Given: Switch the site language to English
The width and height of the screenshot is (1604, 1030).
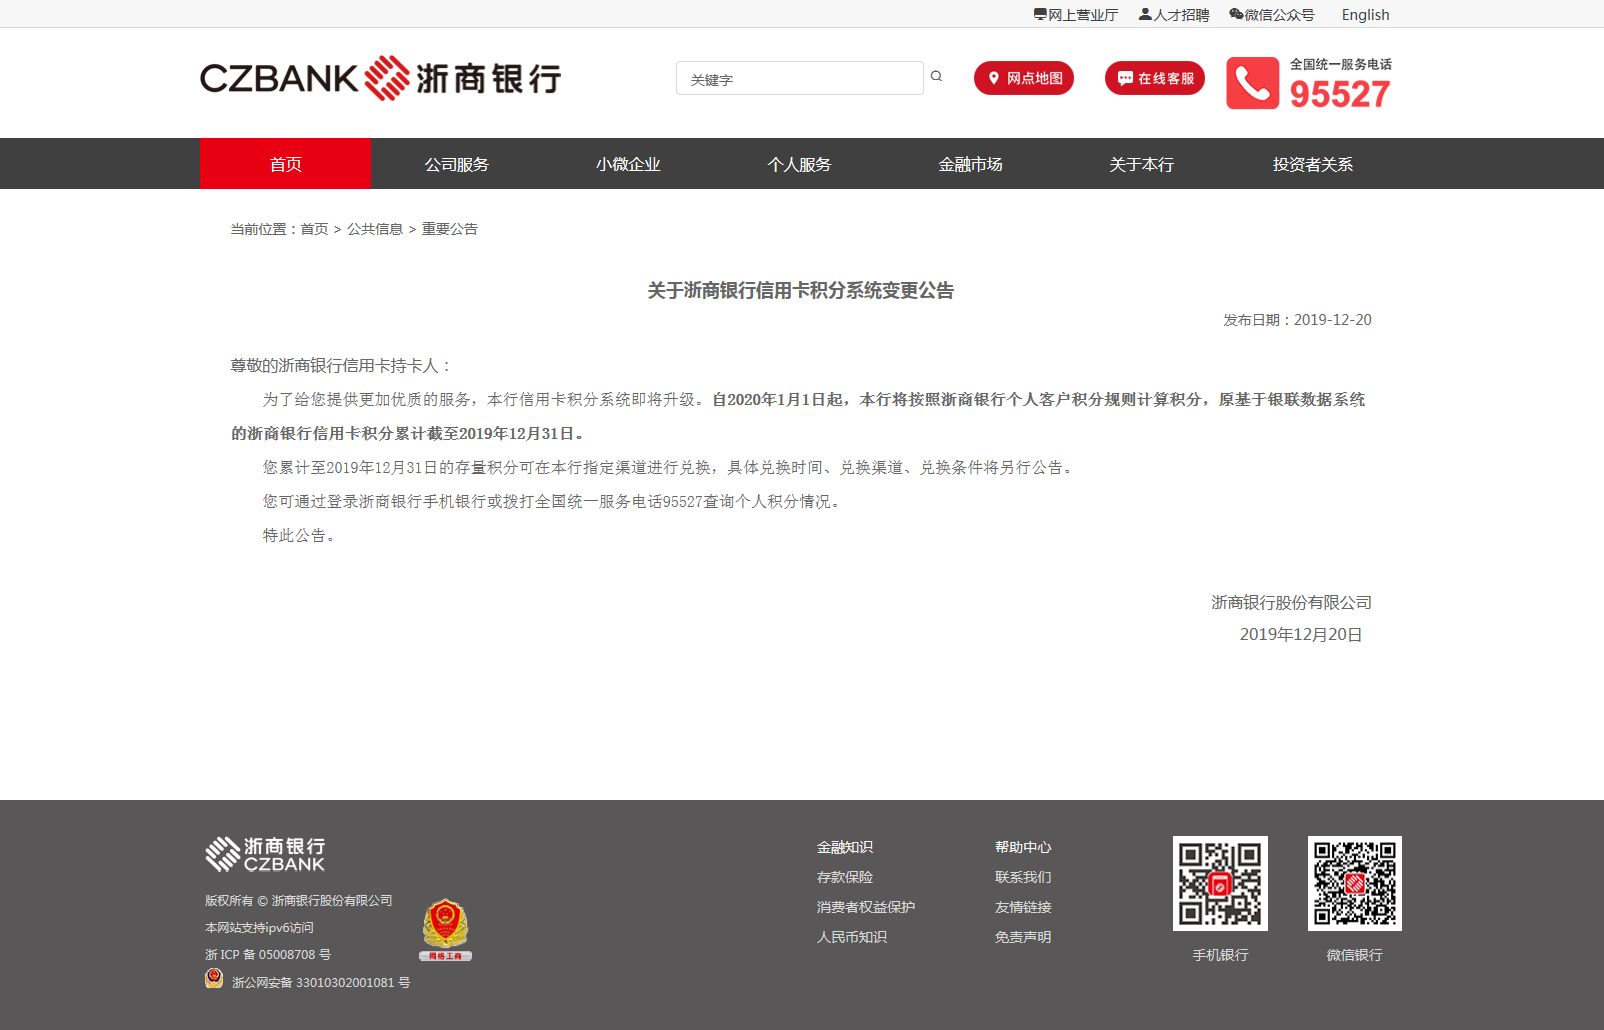Looking at the screenshot, I should [1365, 15].
